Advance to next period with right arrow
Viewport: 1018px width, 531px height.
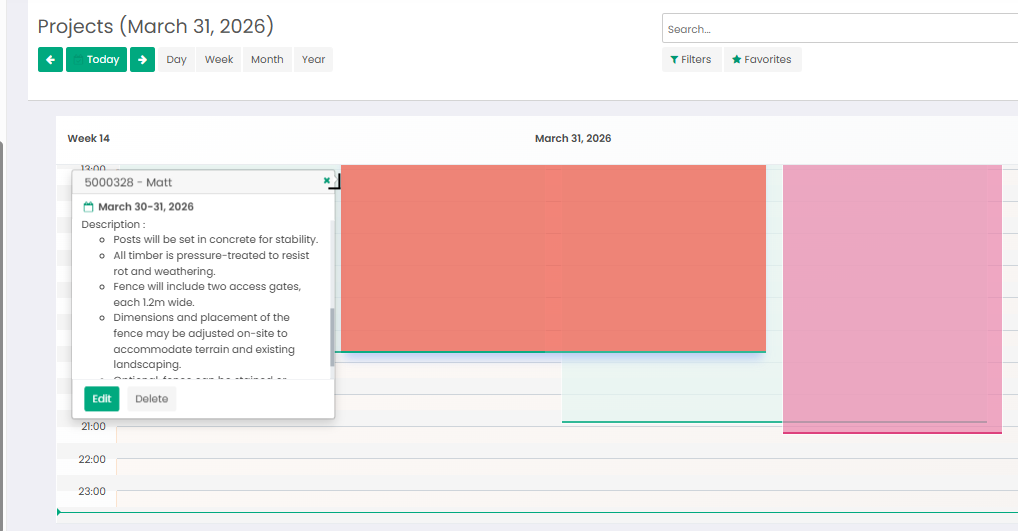[143, 60]
